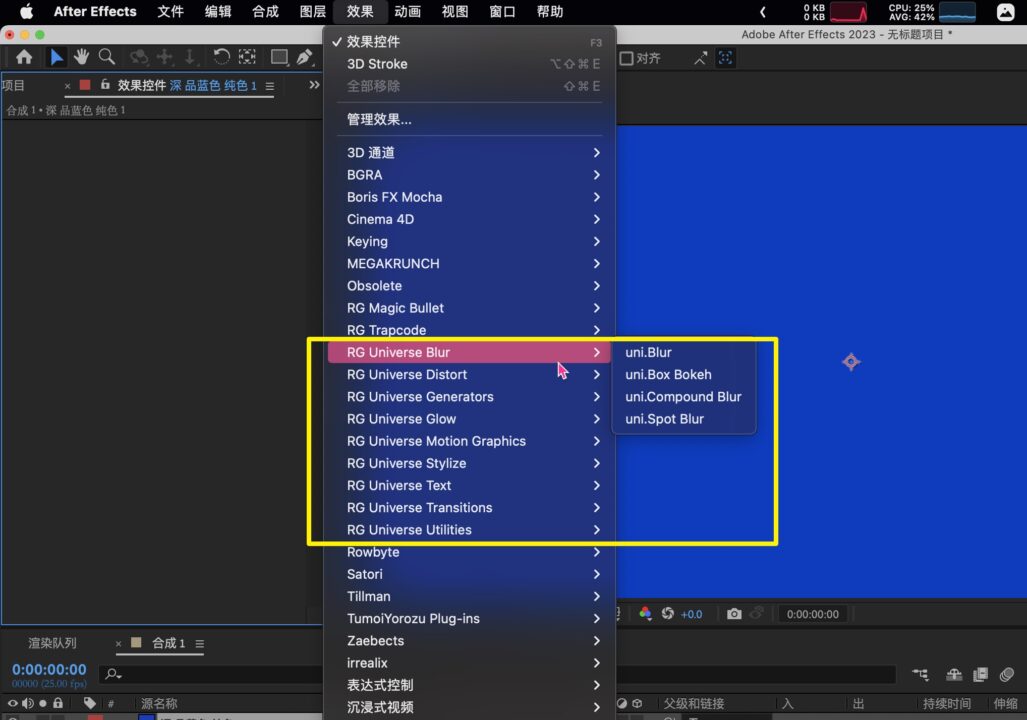Open the 动画 menu in menu bar
Screen dimensions: 1027x720
click(407, 12)
